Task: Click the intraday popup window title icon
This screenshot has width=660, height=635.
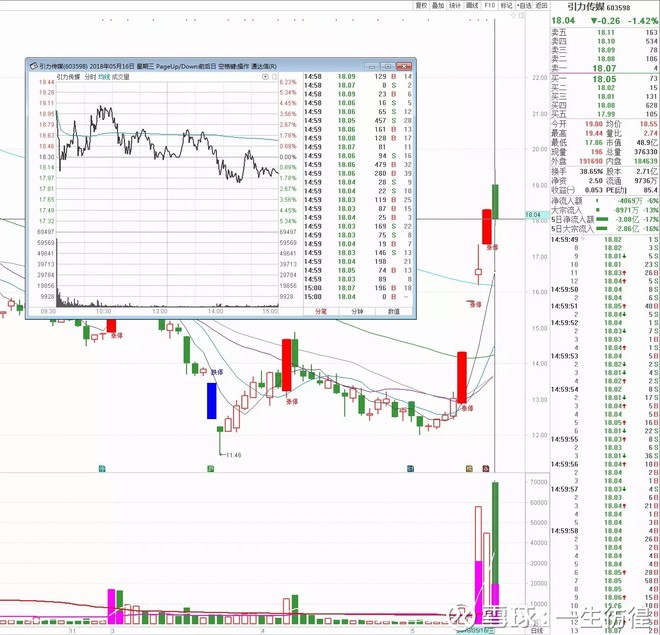Action: (x=33, y=66)
